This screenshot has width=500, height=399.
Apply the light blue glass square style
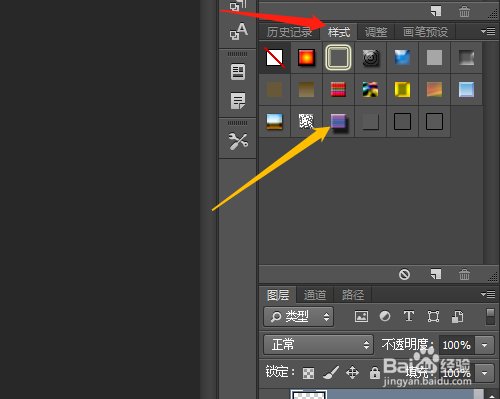[x=466, y=90]
